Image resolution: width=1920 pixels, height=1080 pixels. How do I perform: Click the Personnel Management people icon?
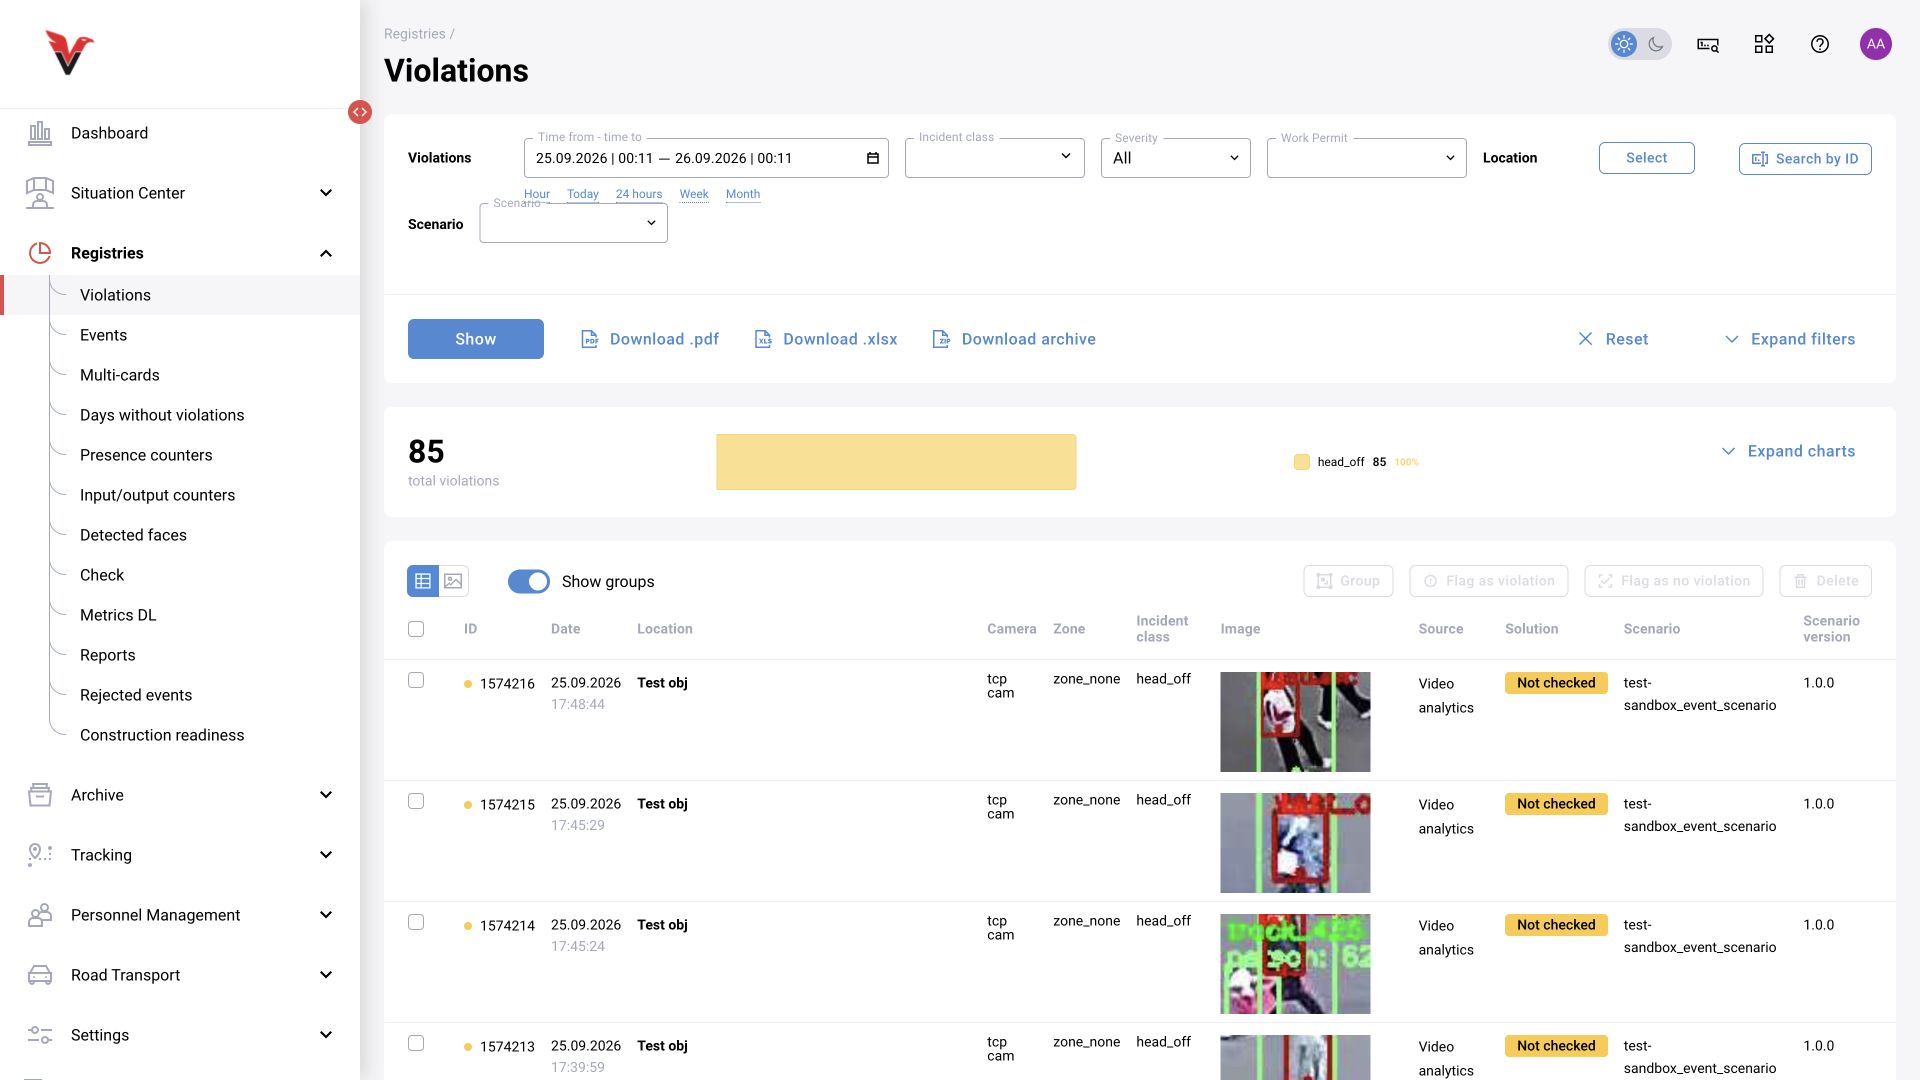(40, 915)
